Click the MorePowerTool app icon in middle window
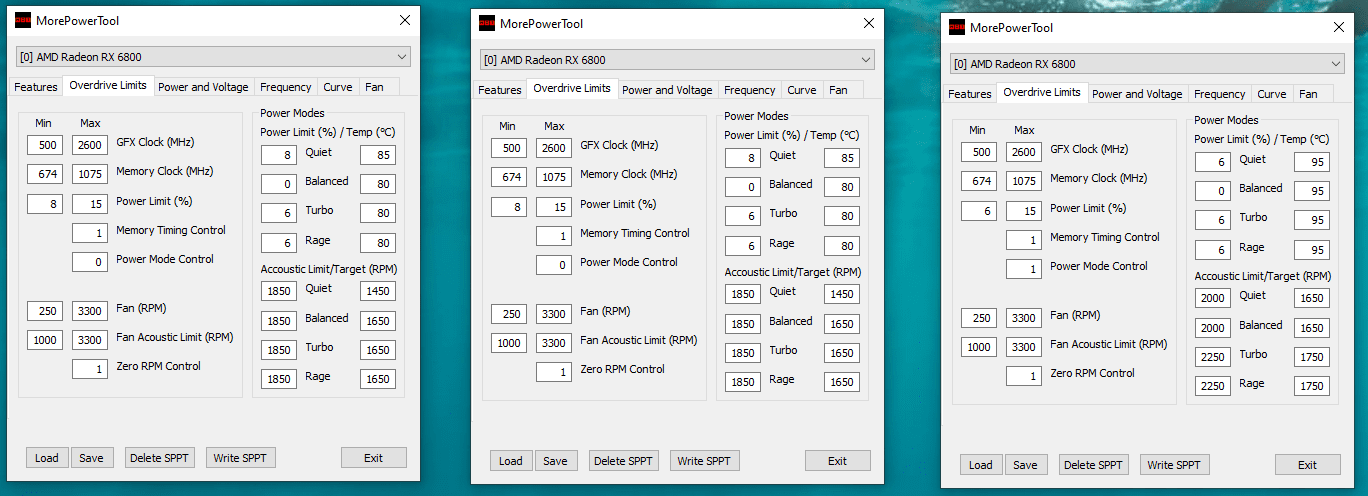This screenshot has width=1368, height=496. [487, 23]
